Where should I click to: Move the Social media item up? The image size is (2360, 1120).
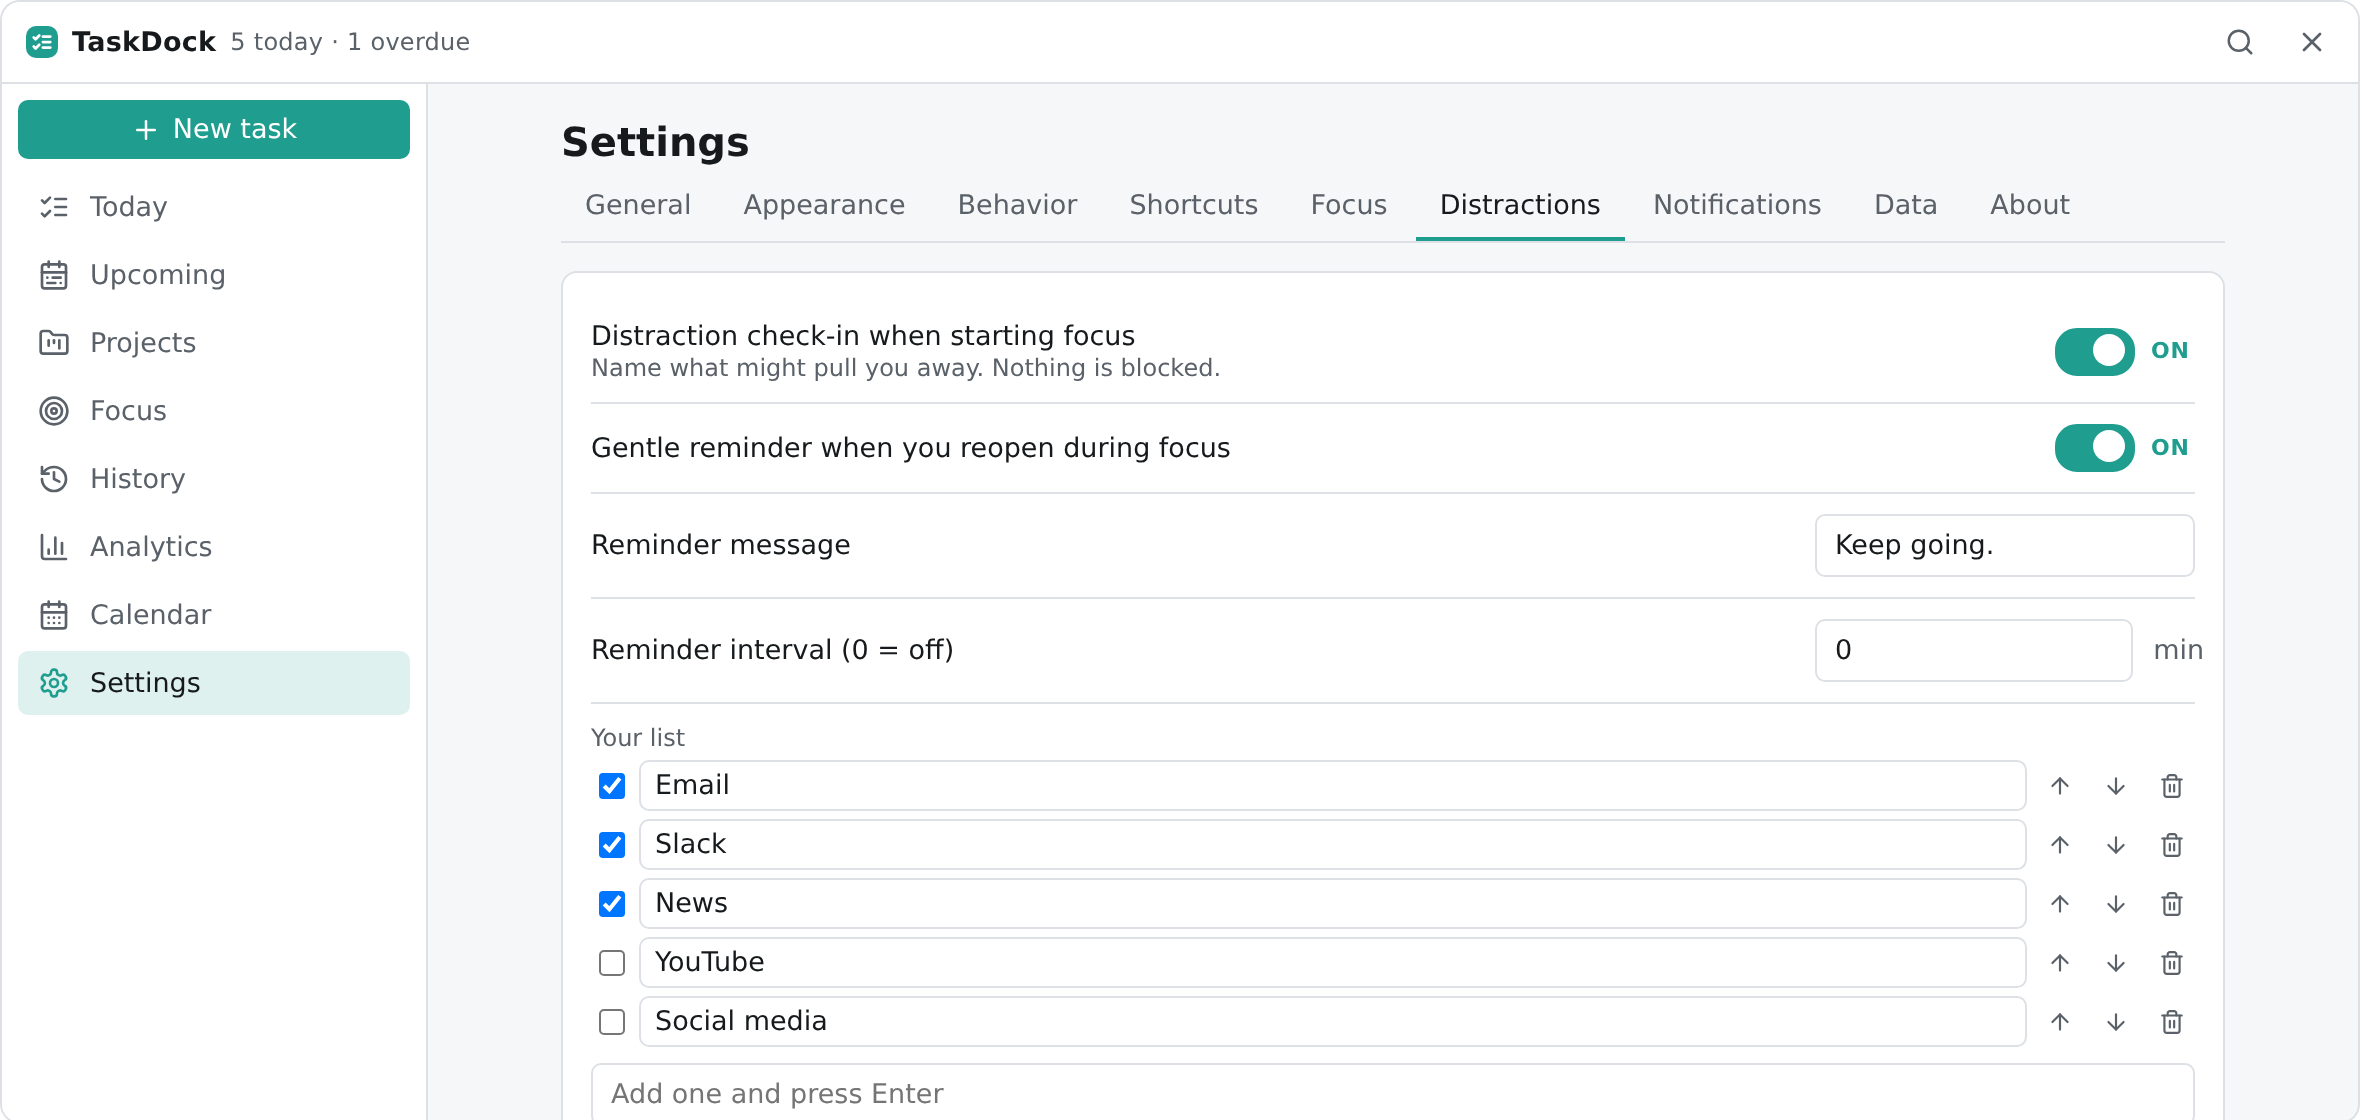(2060, 1022)
